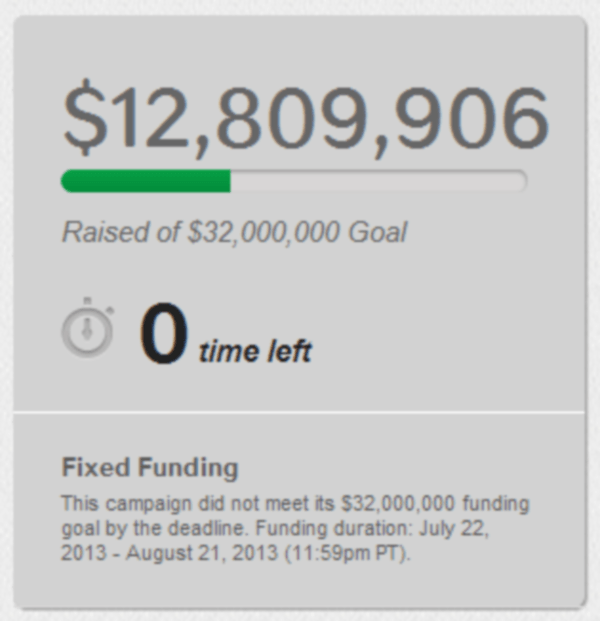Click the green filled portion of progress bar
Image resolution: width=600 pixels, height=621 pixels.
(x=146, y=181)
